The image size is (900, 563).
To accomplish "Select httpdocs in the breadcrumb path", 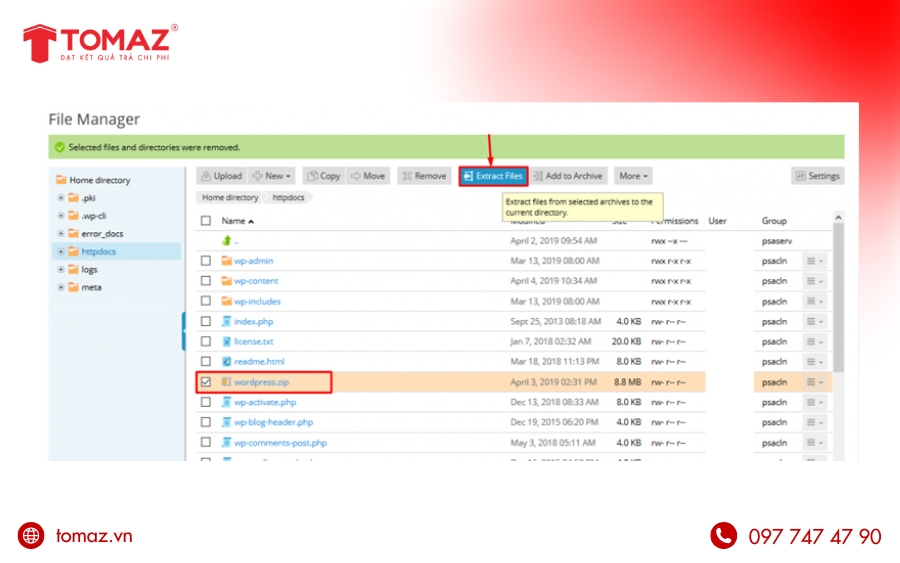I will [x=288, y=198].
